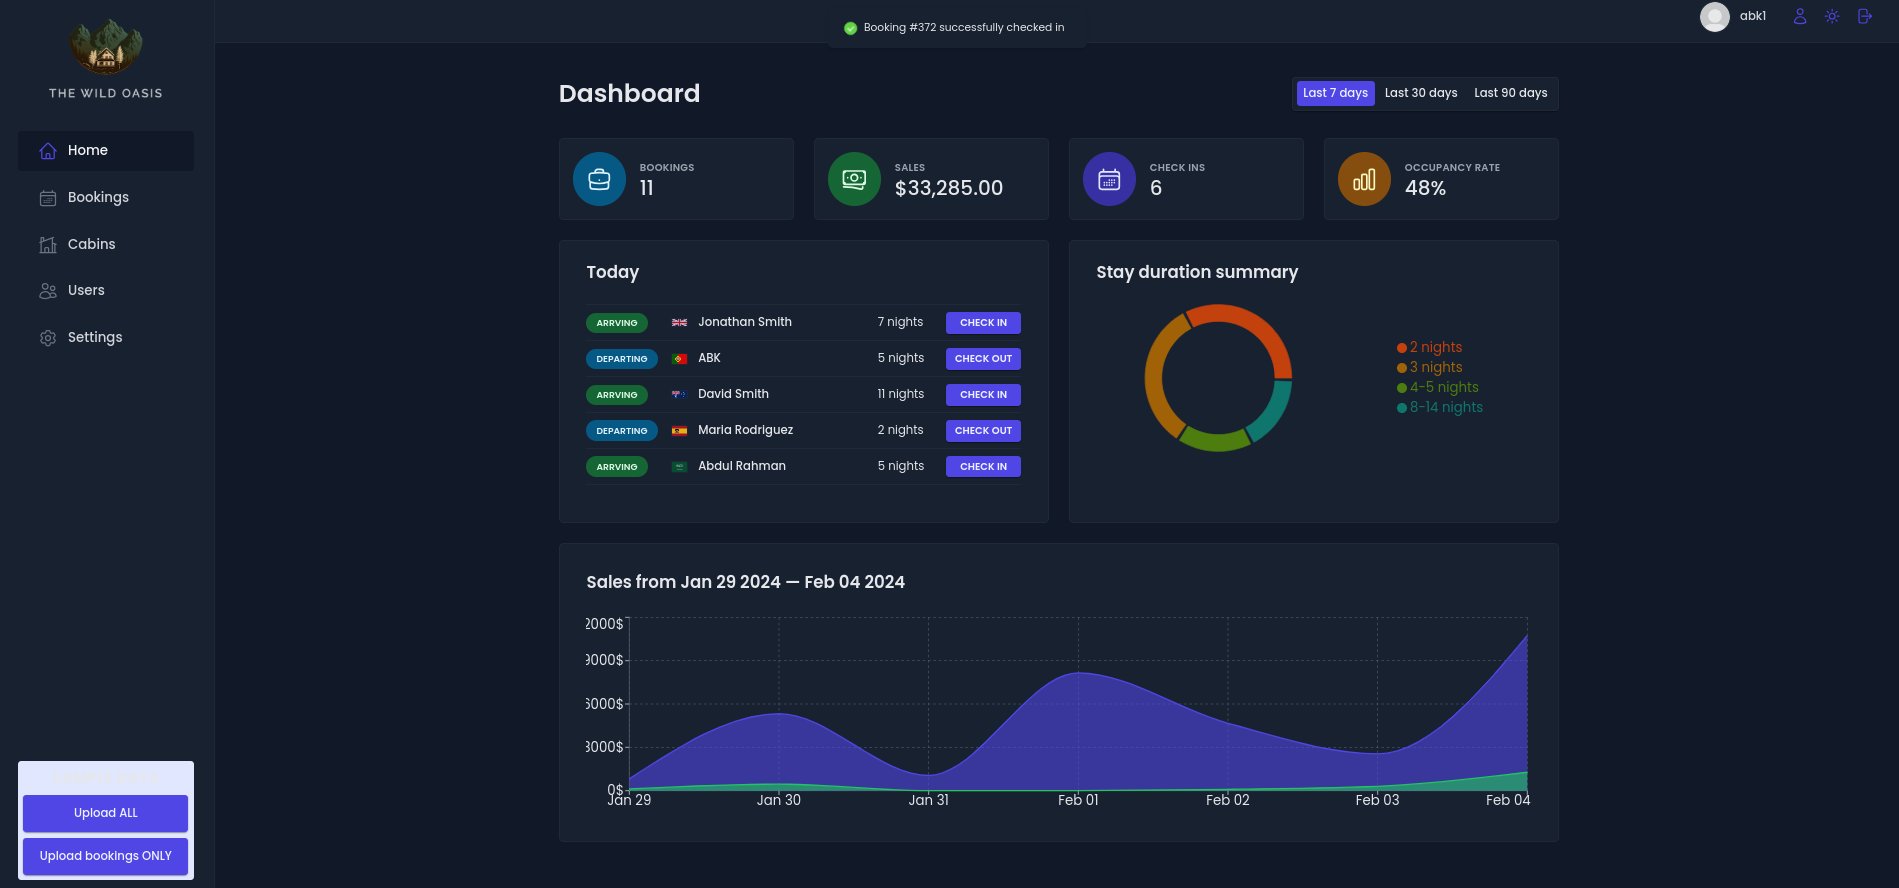Viewport: 1899px width, 888px height.
Task: Click guest name Maria Rodriguez
Action: pyautogui.click(x=745, y=430)
